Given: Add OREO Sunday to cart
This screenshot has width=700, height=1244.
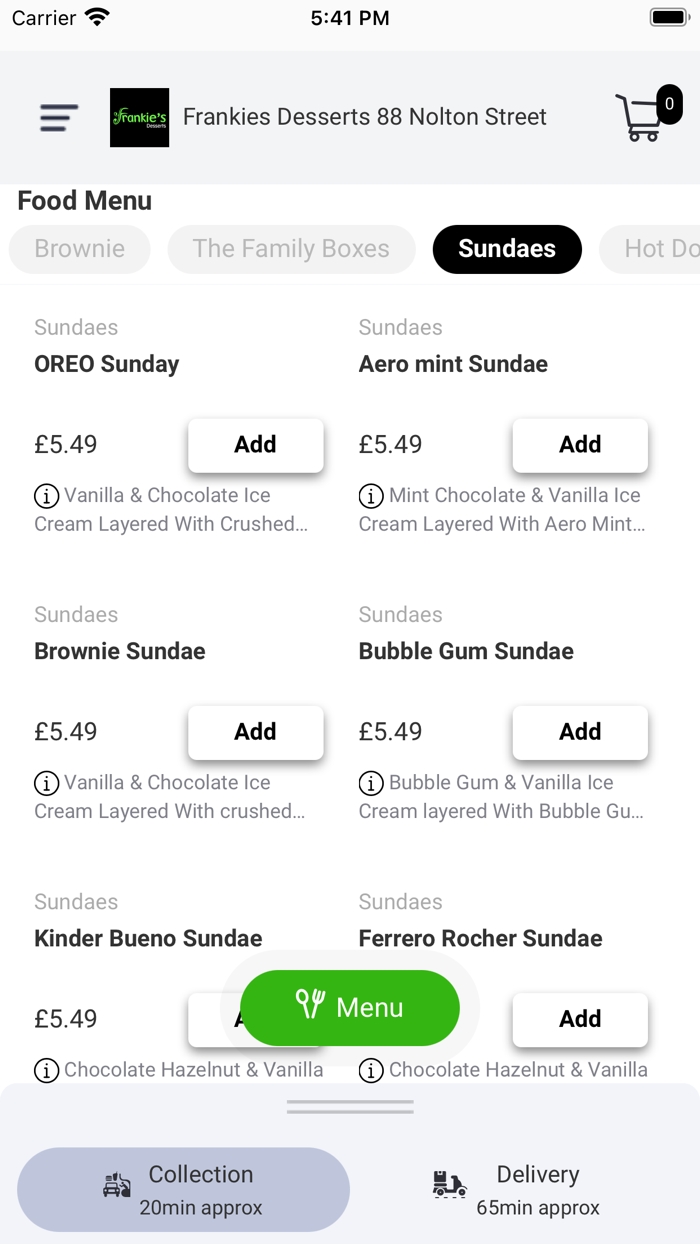Looking at the screenshot, I should click(255, 445).
